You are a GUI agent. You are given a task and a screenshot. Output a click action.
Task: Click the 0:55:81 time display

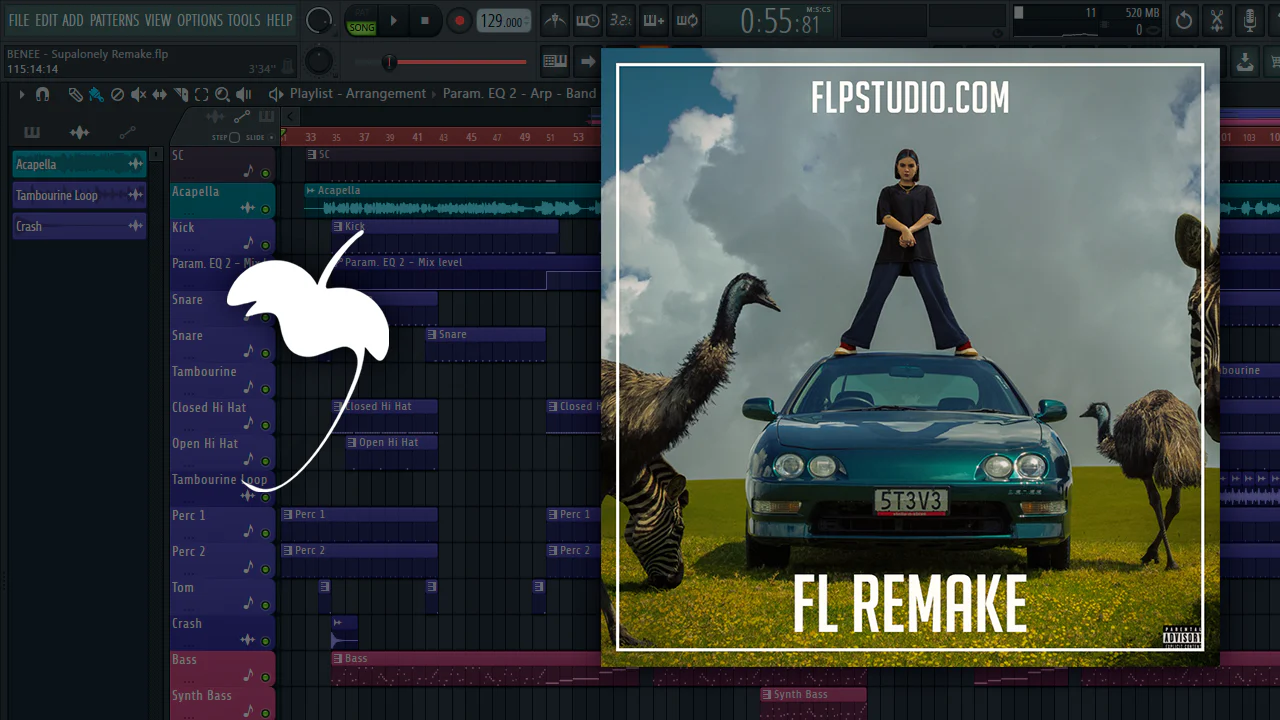(x=780, y=20)
